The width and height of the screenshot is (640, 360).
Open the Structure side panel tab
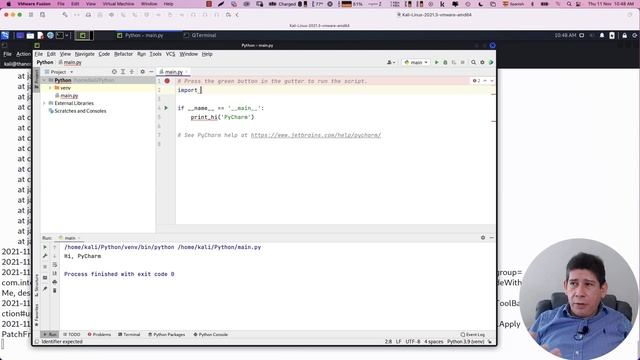[36, 285]
